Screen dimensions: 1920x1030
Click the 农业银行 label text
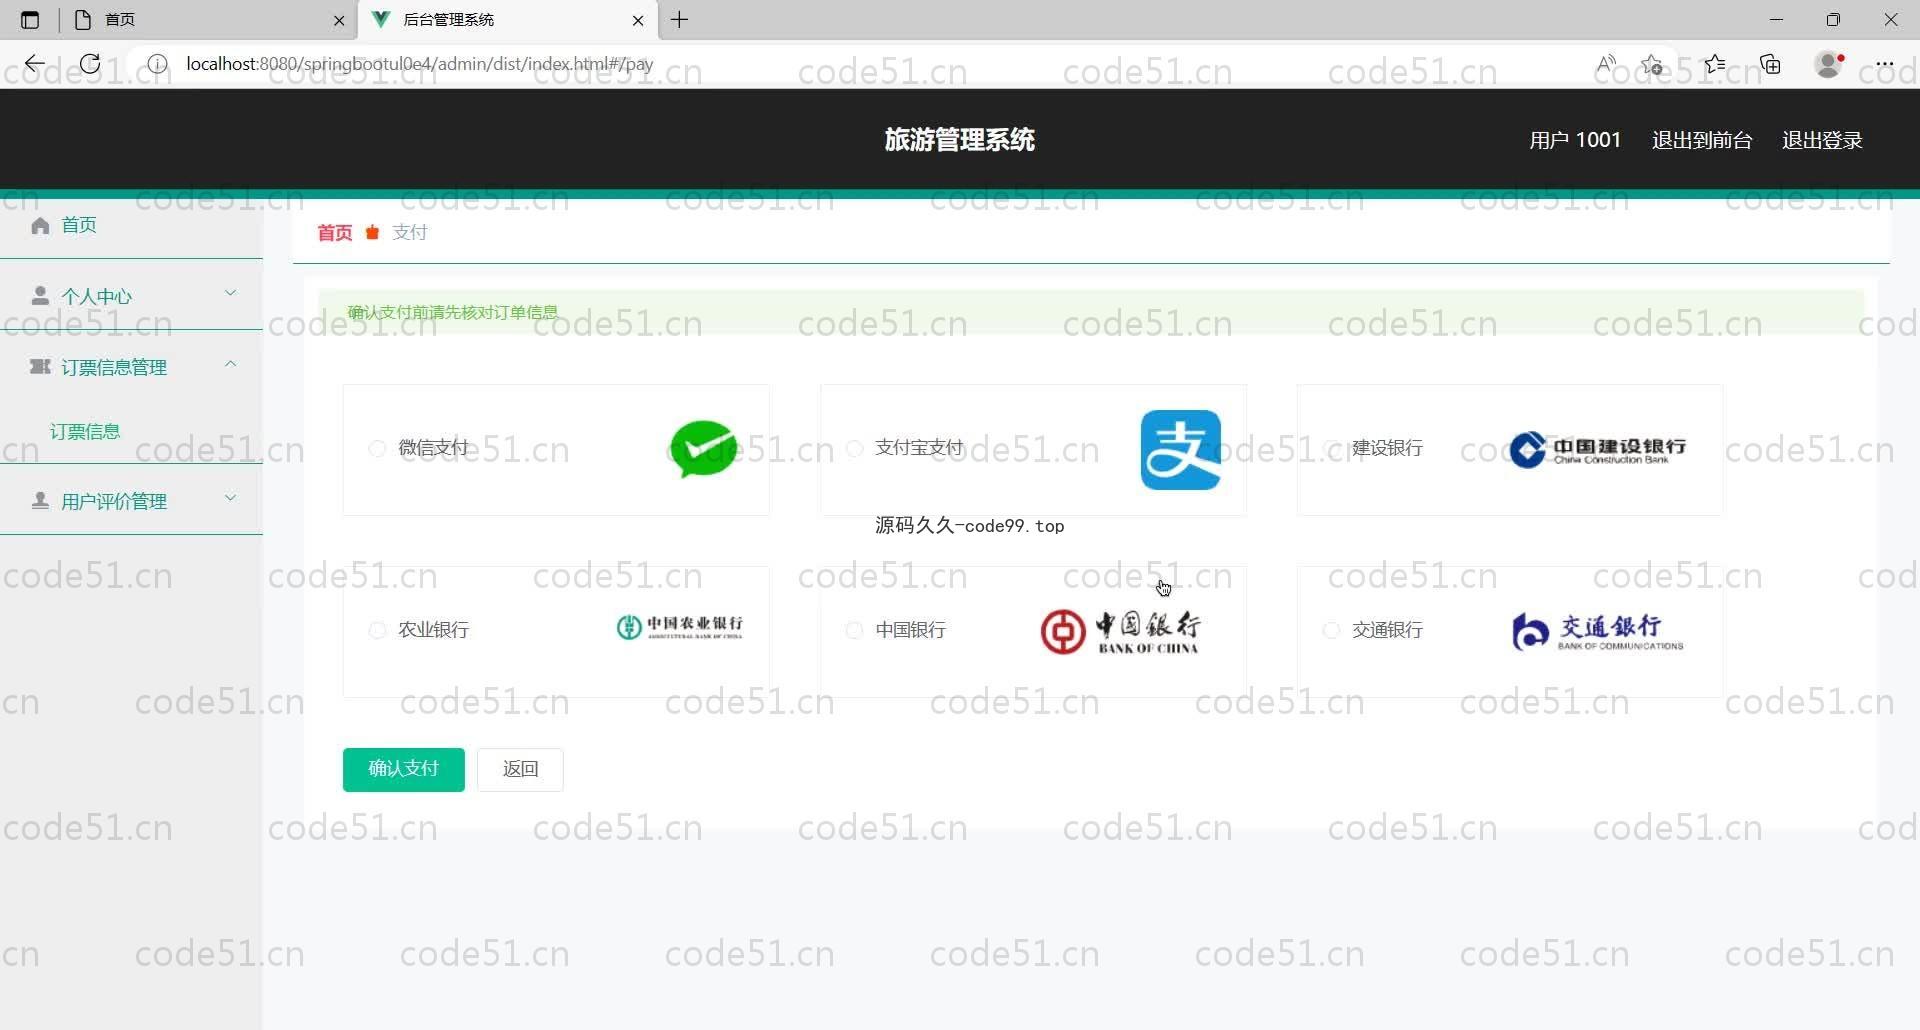click(433, 630)
